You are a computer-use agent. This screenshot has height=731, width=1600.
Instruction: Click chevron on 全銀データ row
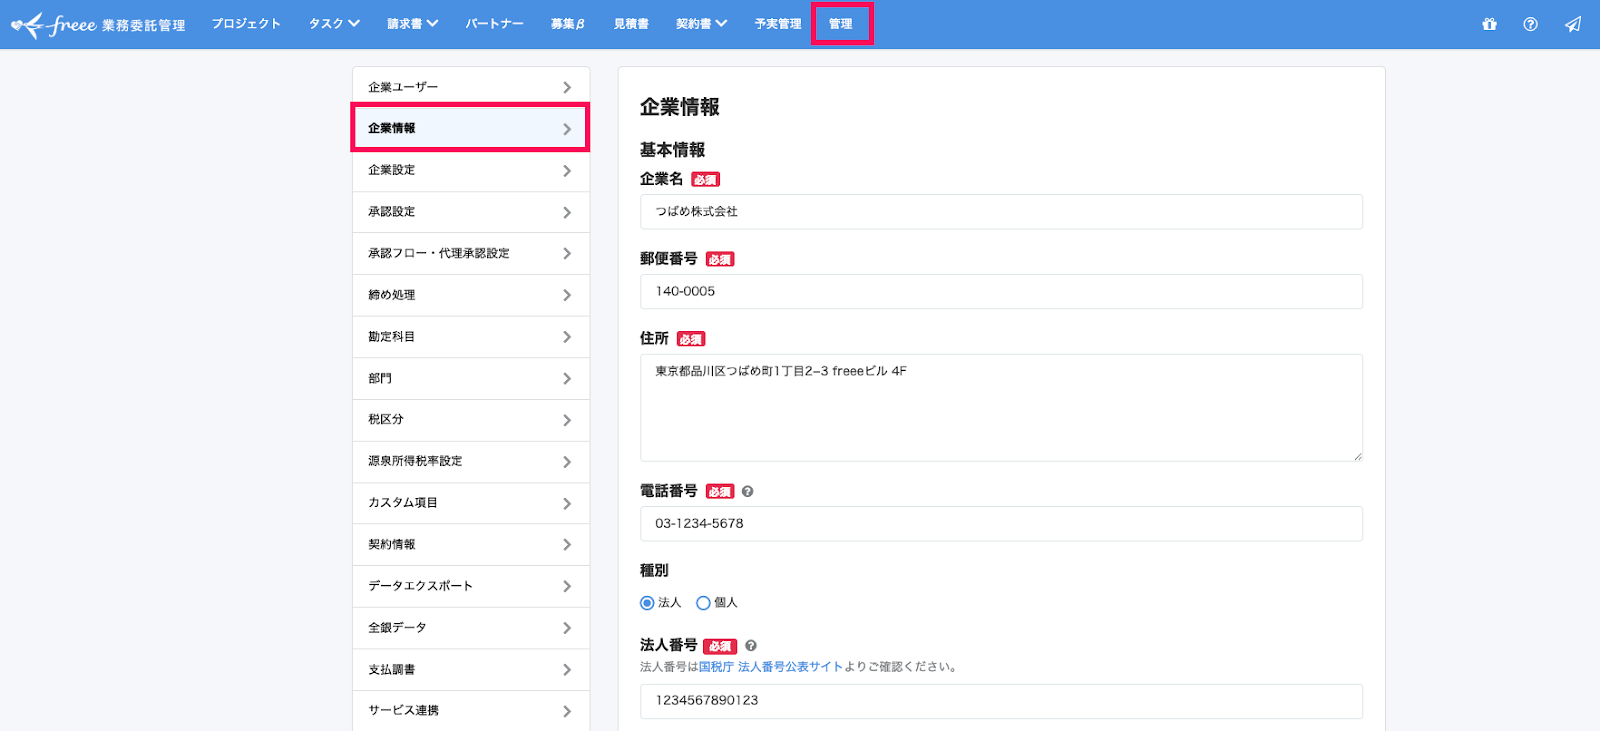point(567,628)
